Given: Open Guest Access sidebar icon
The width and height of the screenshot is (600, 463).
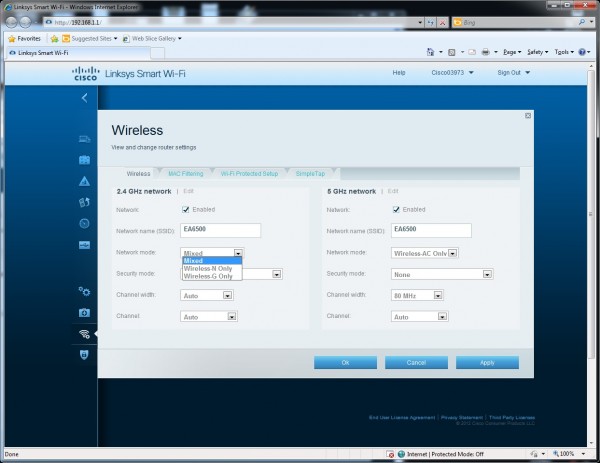Looking at the screenshot, I should click(x=85, y=160).
